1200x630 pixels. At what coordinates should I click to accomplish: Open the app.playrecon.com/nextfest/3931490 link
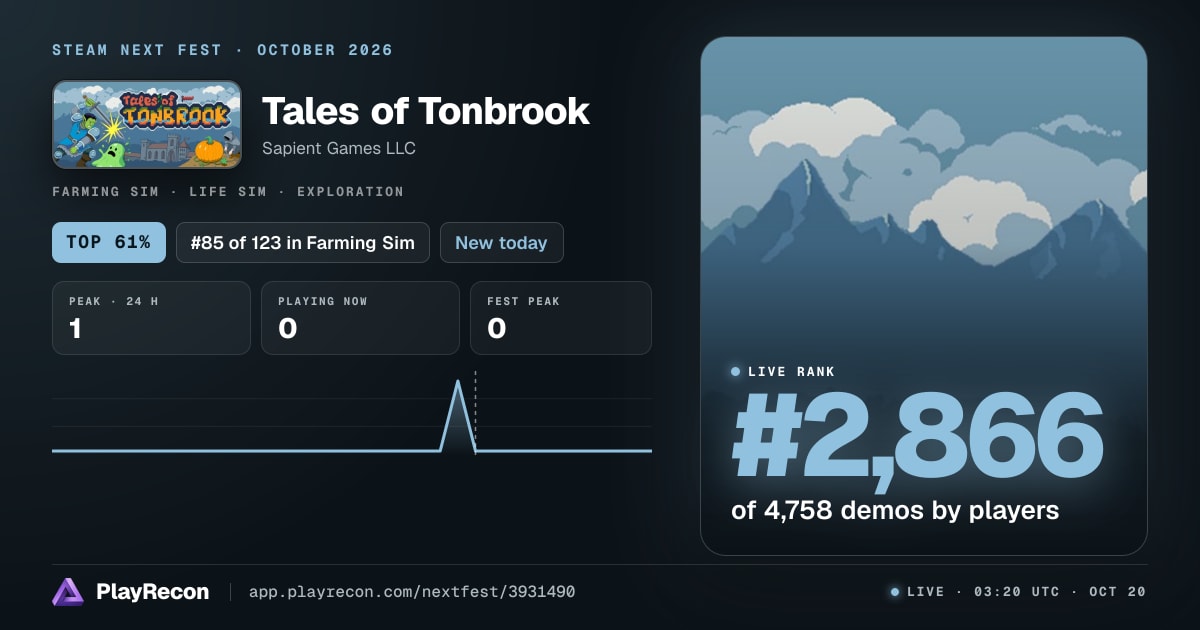[x=412, y=592]
